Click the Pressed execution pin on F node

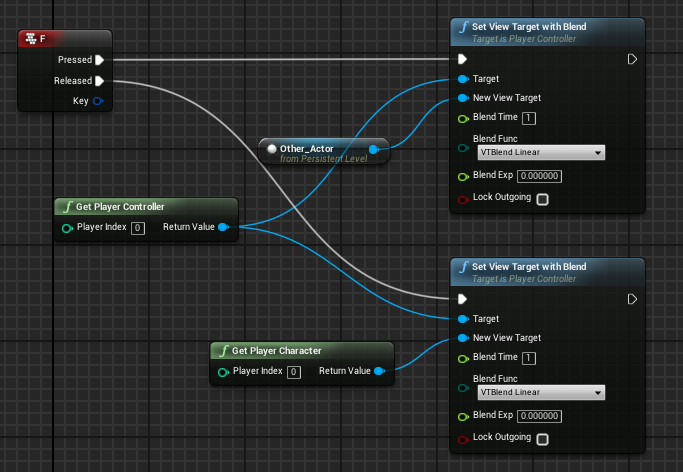[x=99, y=60]
